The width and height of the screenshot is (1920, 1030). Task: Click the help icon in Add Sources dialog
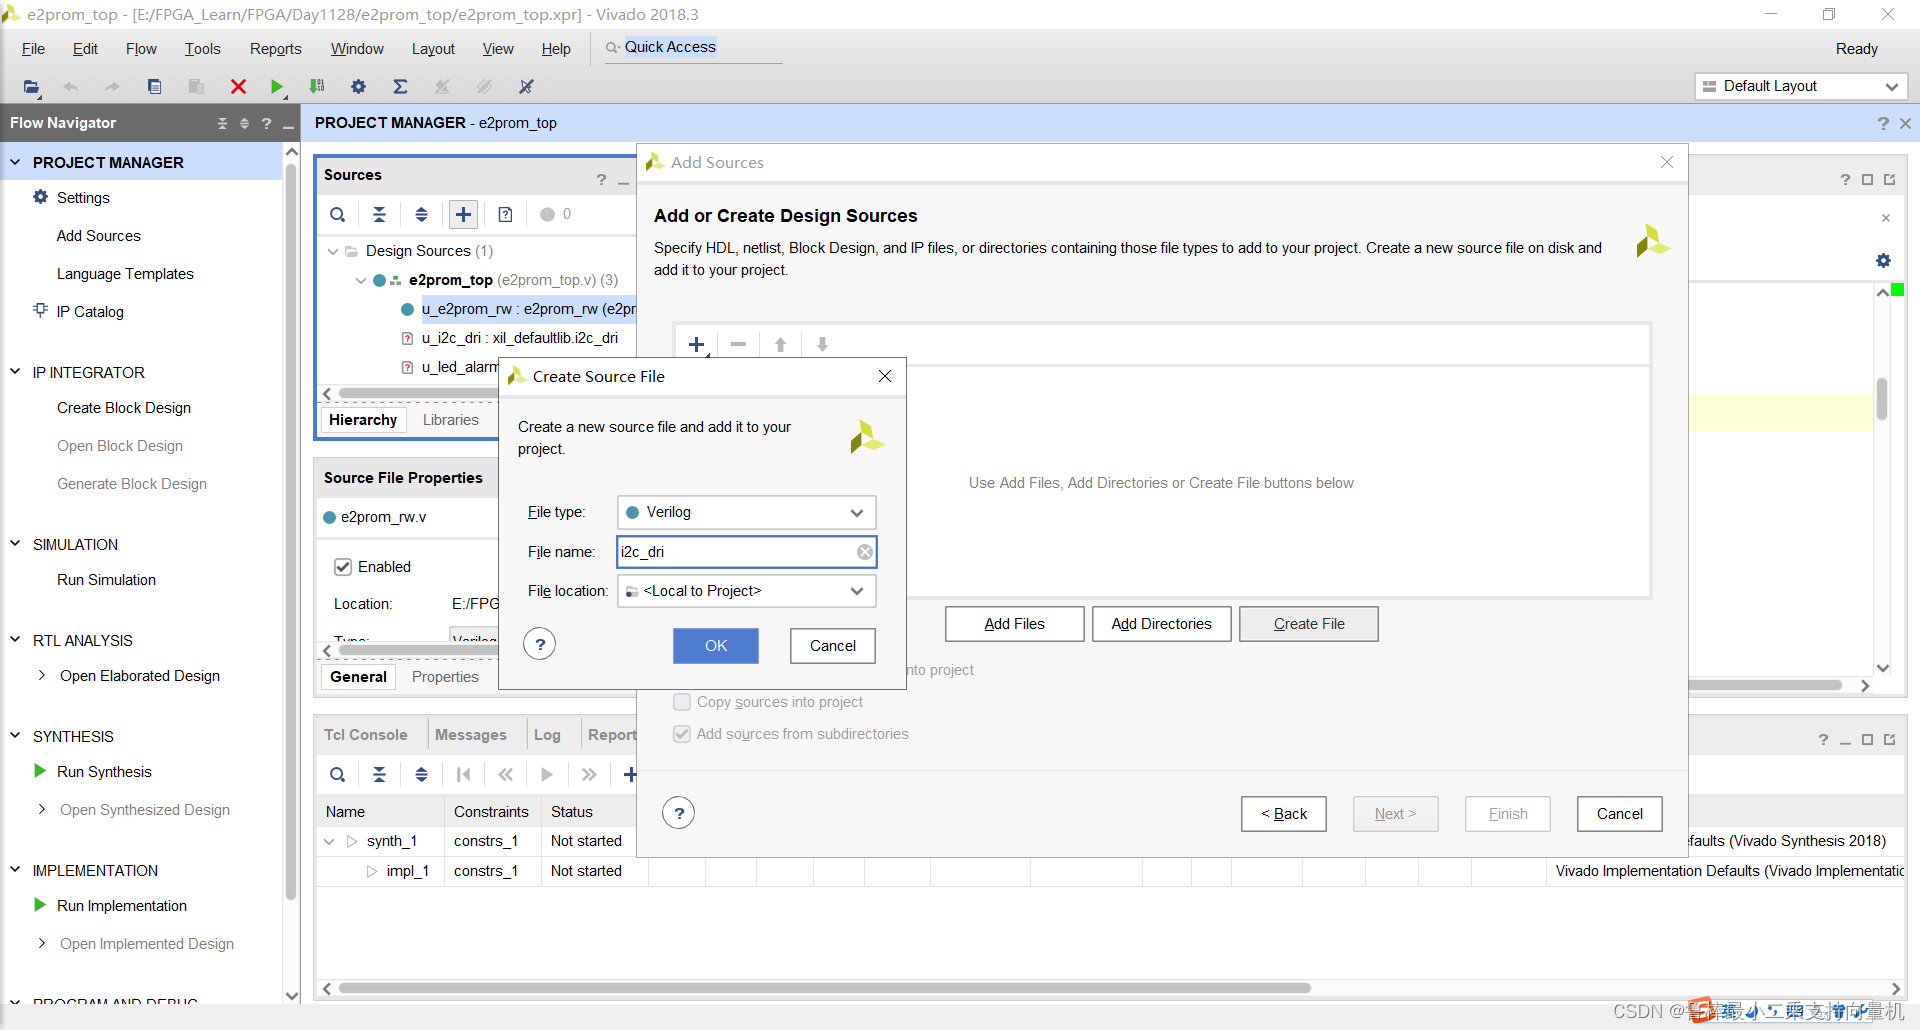click(x=679, y=813)
